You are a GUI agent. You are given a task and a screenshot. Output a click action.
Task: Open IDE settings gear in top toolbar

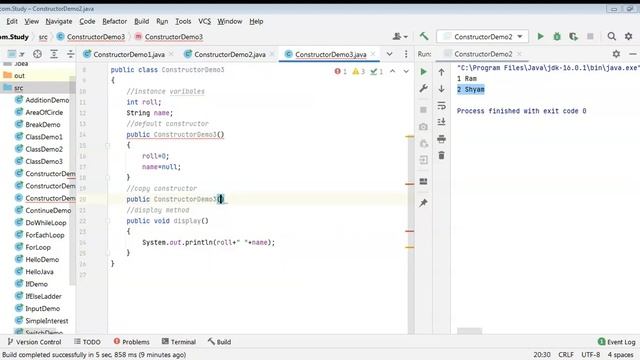(629, 36)
